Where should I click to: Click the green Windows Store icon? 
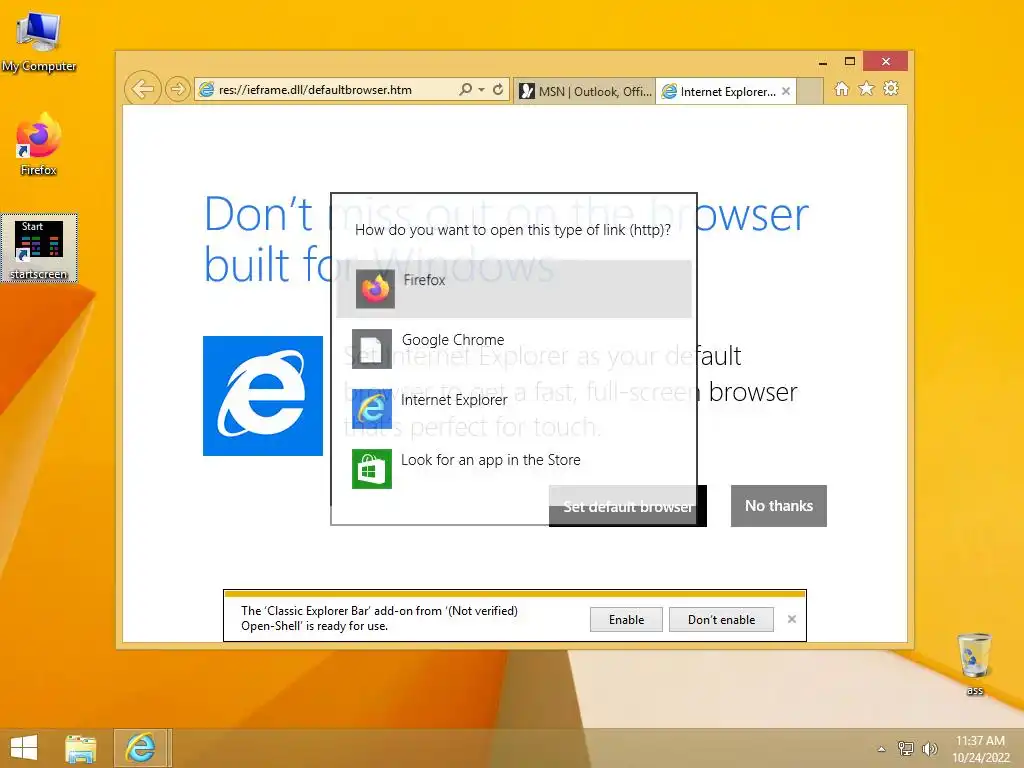pos(372,469)
